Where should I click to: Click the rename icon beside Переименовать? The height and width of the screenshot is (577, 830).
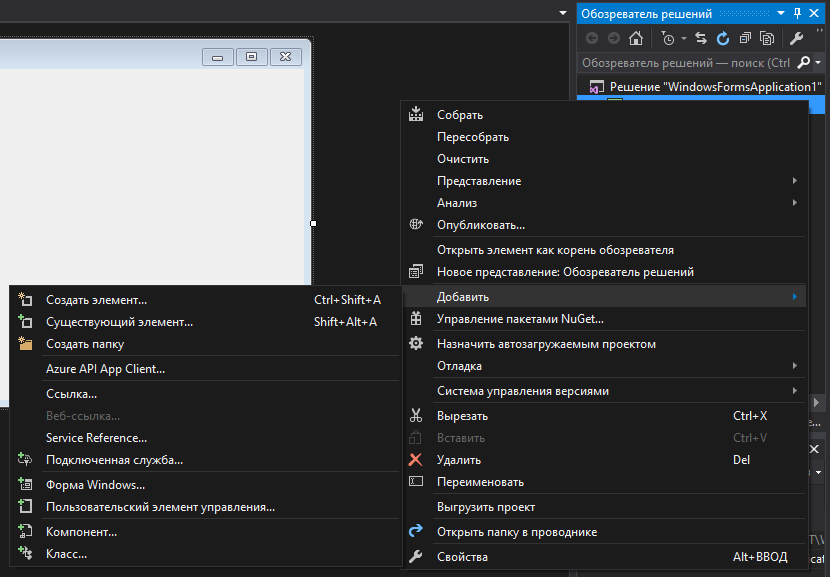[416, 481]
